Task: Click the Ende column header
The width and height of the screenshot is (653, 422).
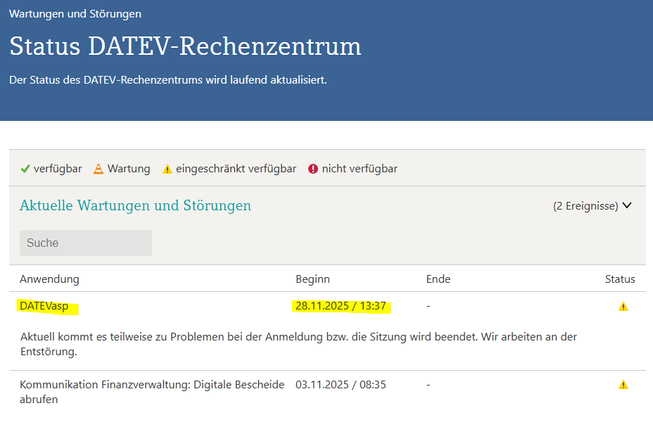Action: [438, 279]
